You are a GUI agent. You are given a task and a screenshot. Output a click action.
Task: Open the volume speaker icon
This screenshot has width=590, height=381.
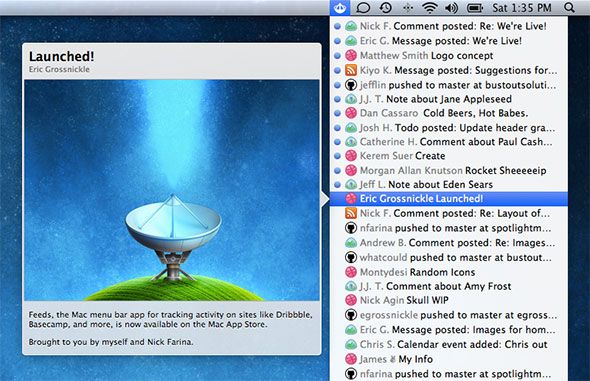coord(452,8)
